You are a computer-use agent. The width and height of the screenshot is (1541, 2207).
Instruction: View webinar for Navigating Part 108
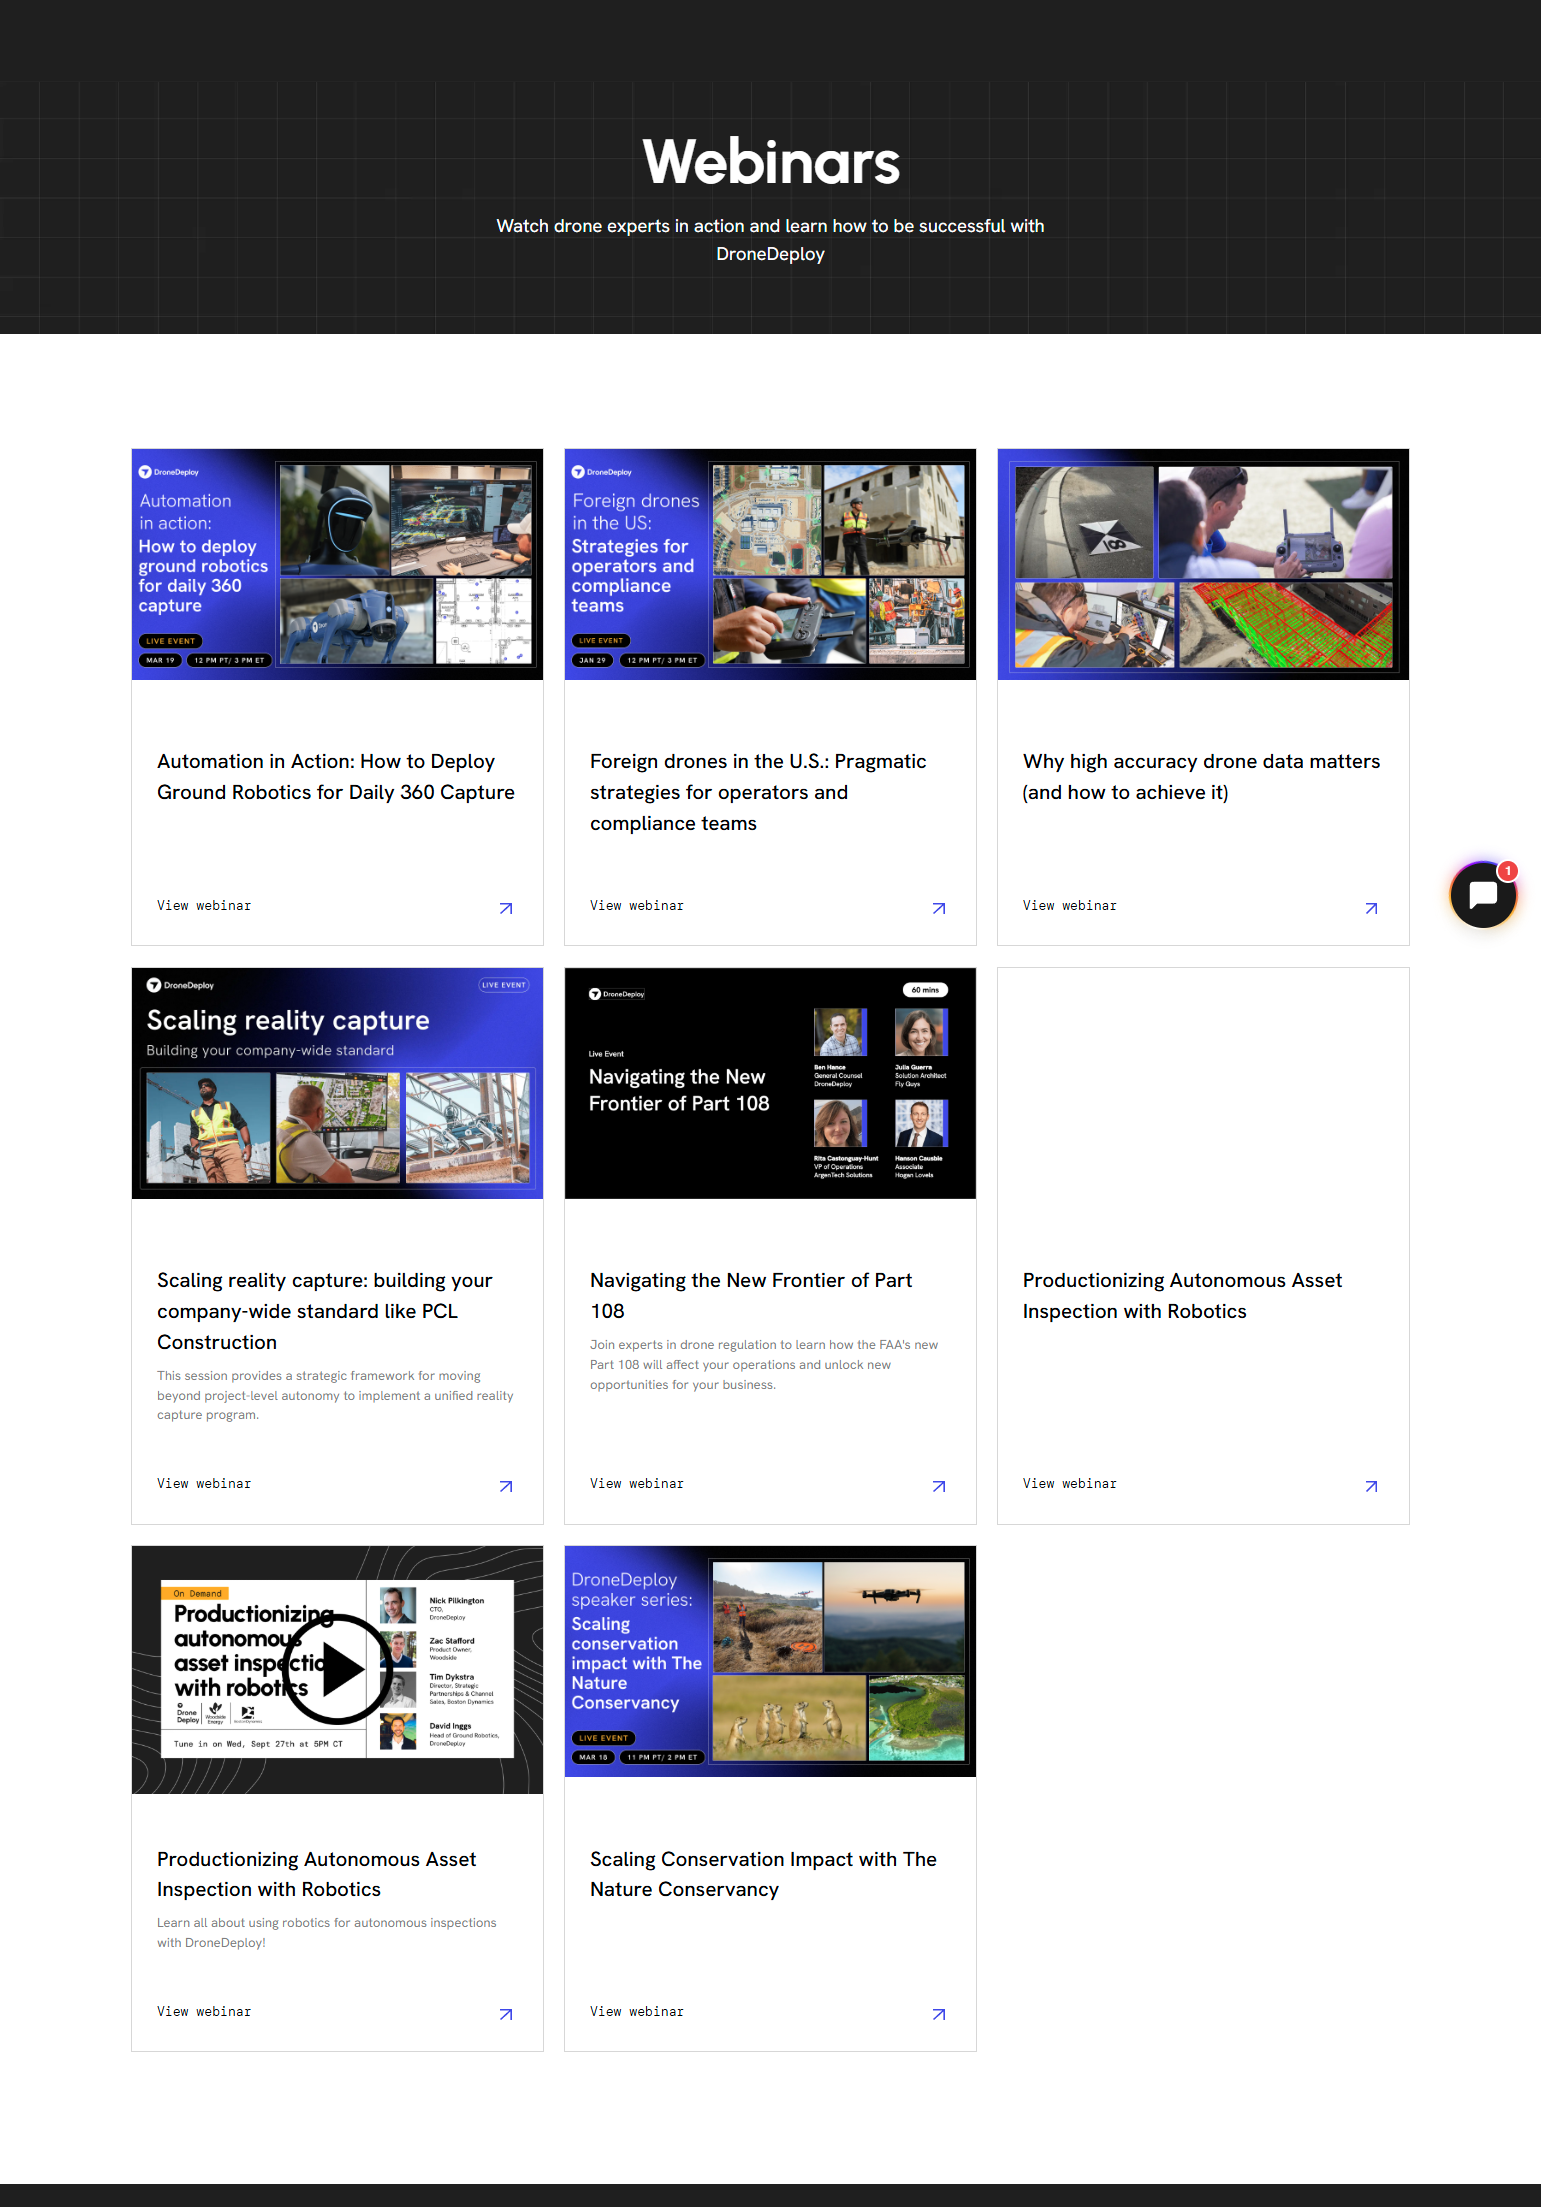[637, 1483]
